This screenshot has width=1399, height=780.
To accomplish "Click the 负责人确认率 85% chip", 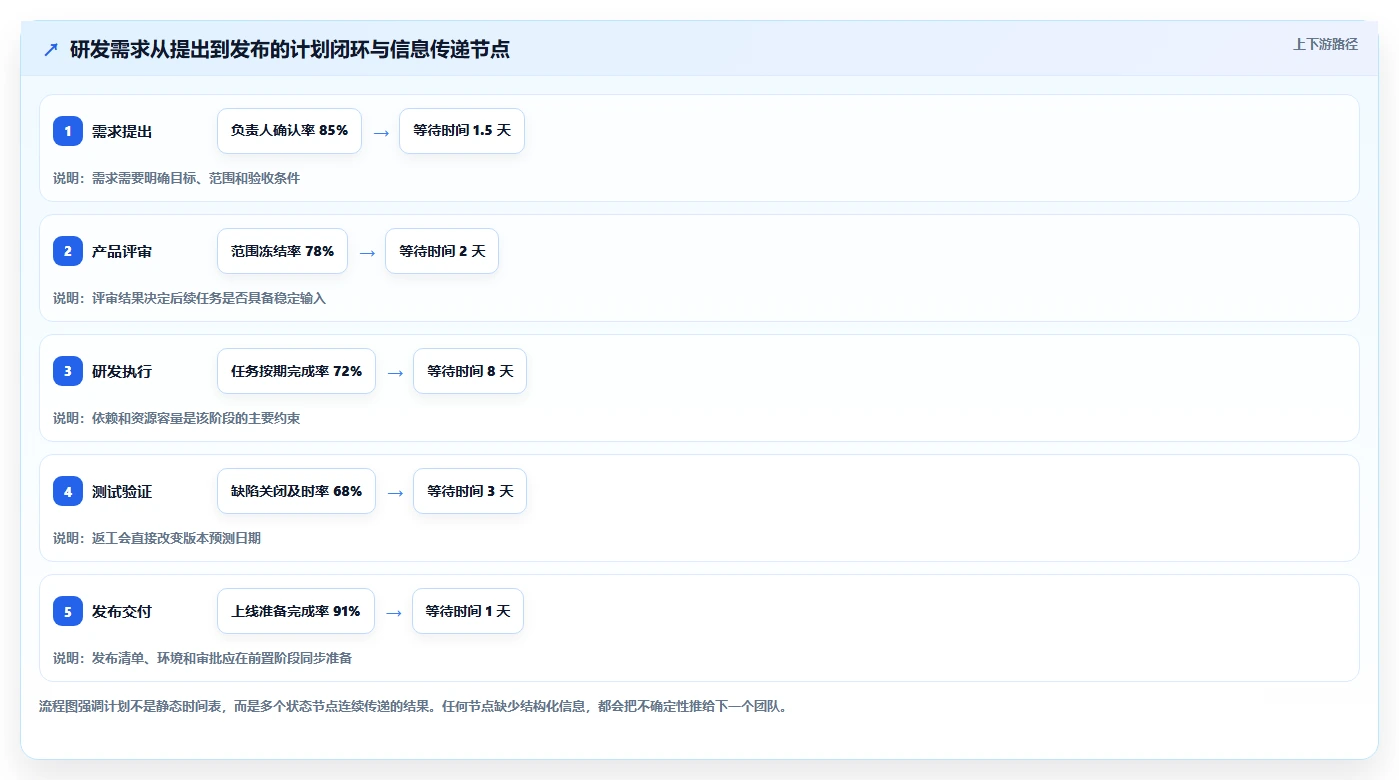I will click(x=289, y=131).
